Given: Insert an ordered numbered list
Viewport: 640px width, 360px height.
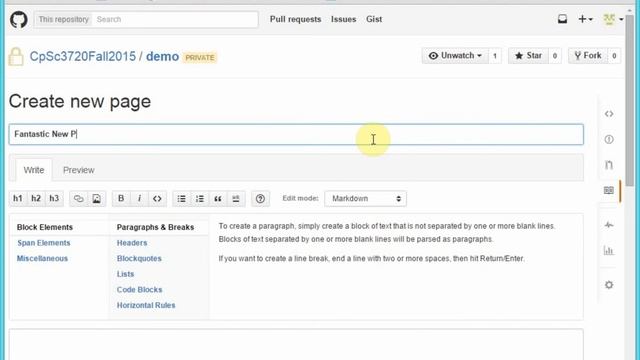Looking at the screenshot, I should (200, 199).
